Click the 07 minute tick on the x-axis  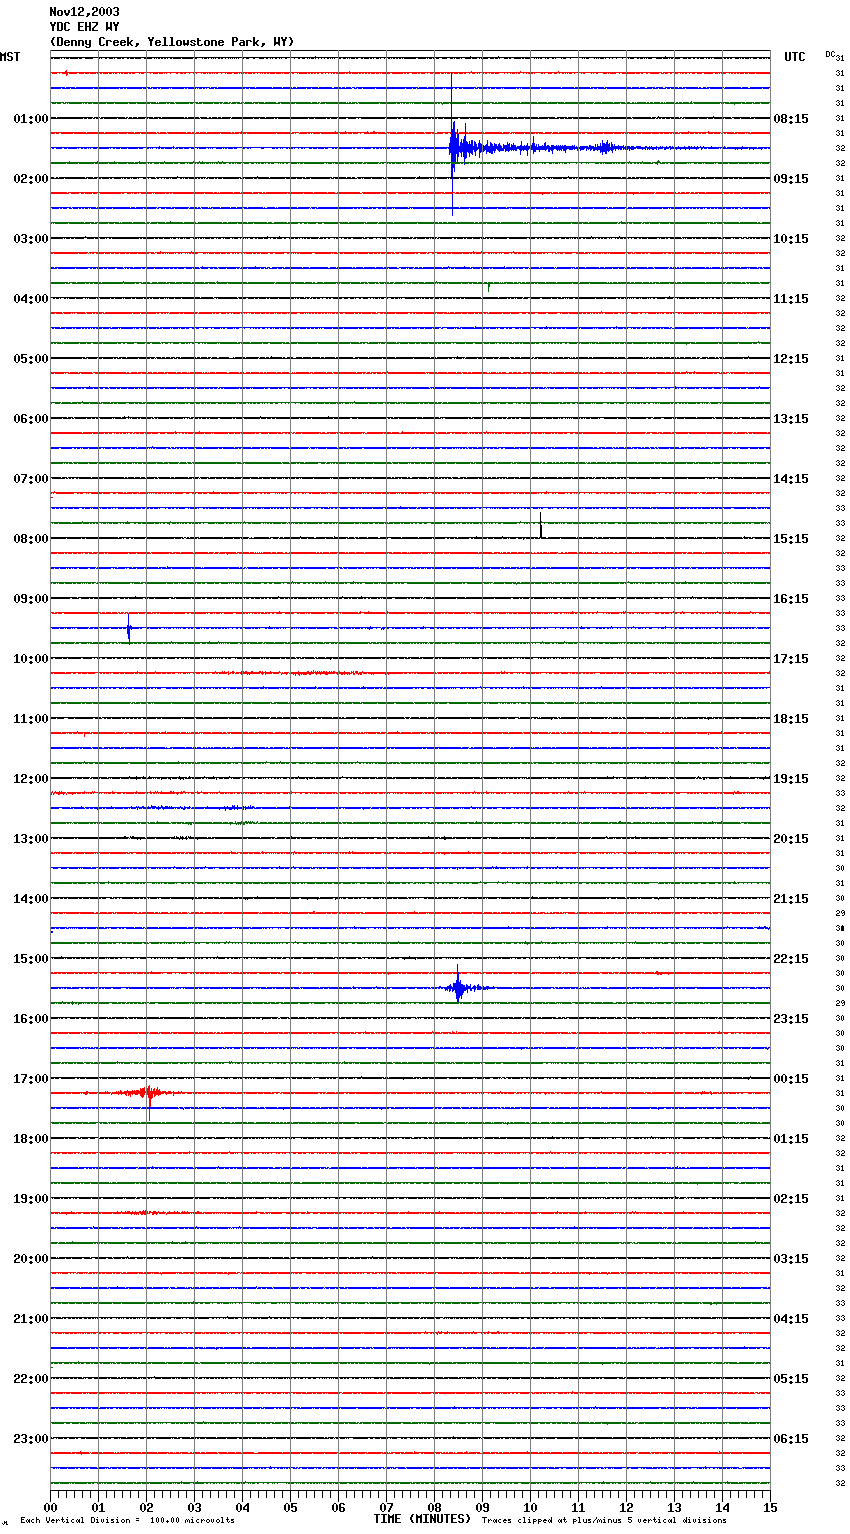coord(386,1506)
